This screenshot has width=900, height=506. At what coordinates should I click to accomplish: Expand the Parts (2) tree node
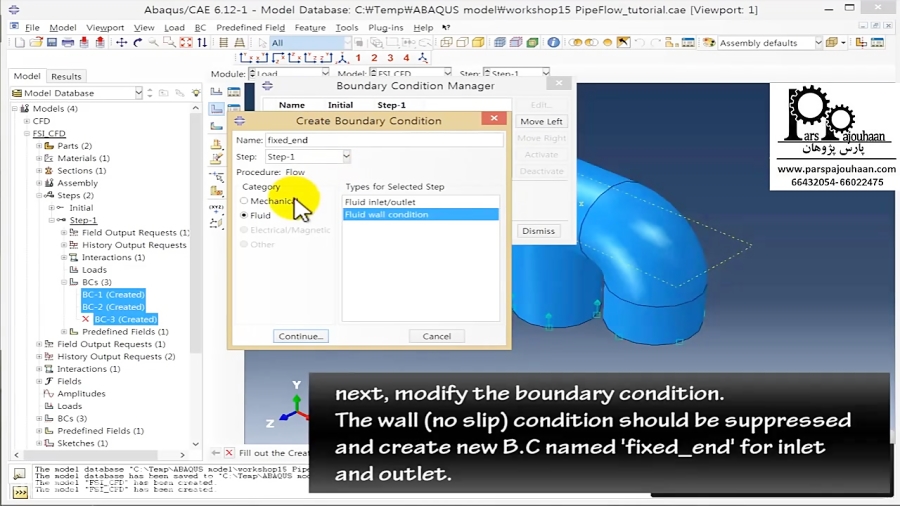click(x=39, y=146)
